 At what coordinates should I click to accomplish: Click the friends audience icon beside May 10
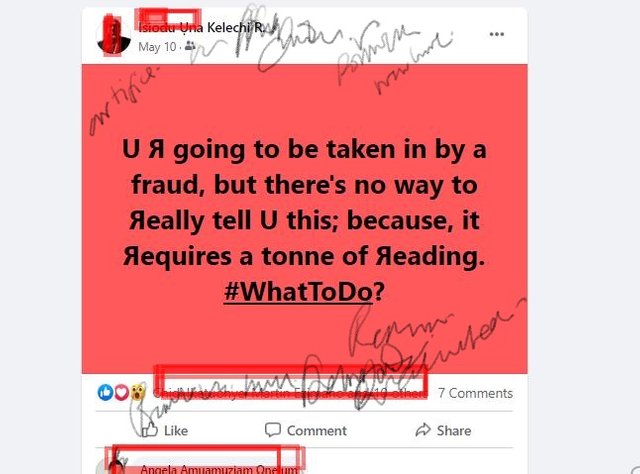tap(190, 46)
